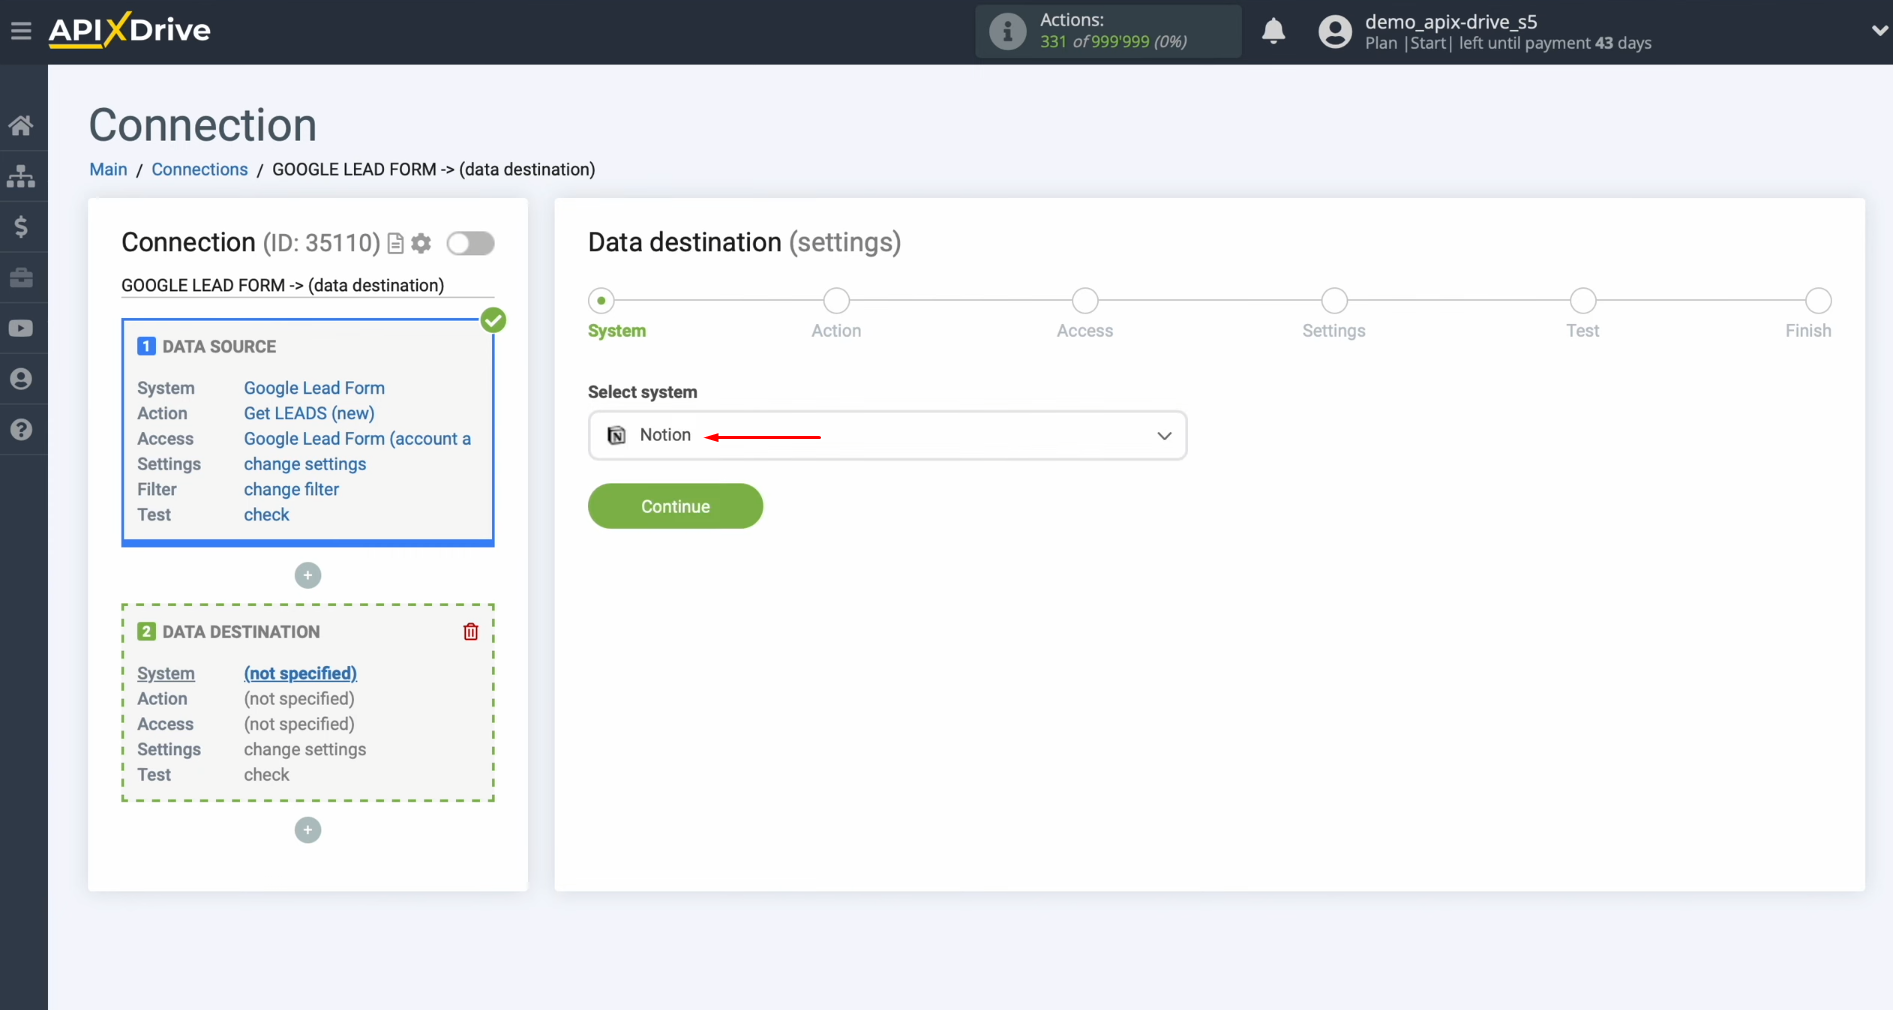Open billing via the dollar sign icon
The height and width of the screenshot is (1010, 1893).
point(22,226)
